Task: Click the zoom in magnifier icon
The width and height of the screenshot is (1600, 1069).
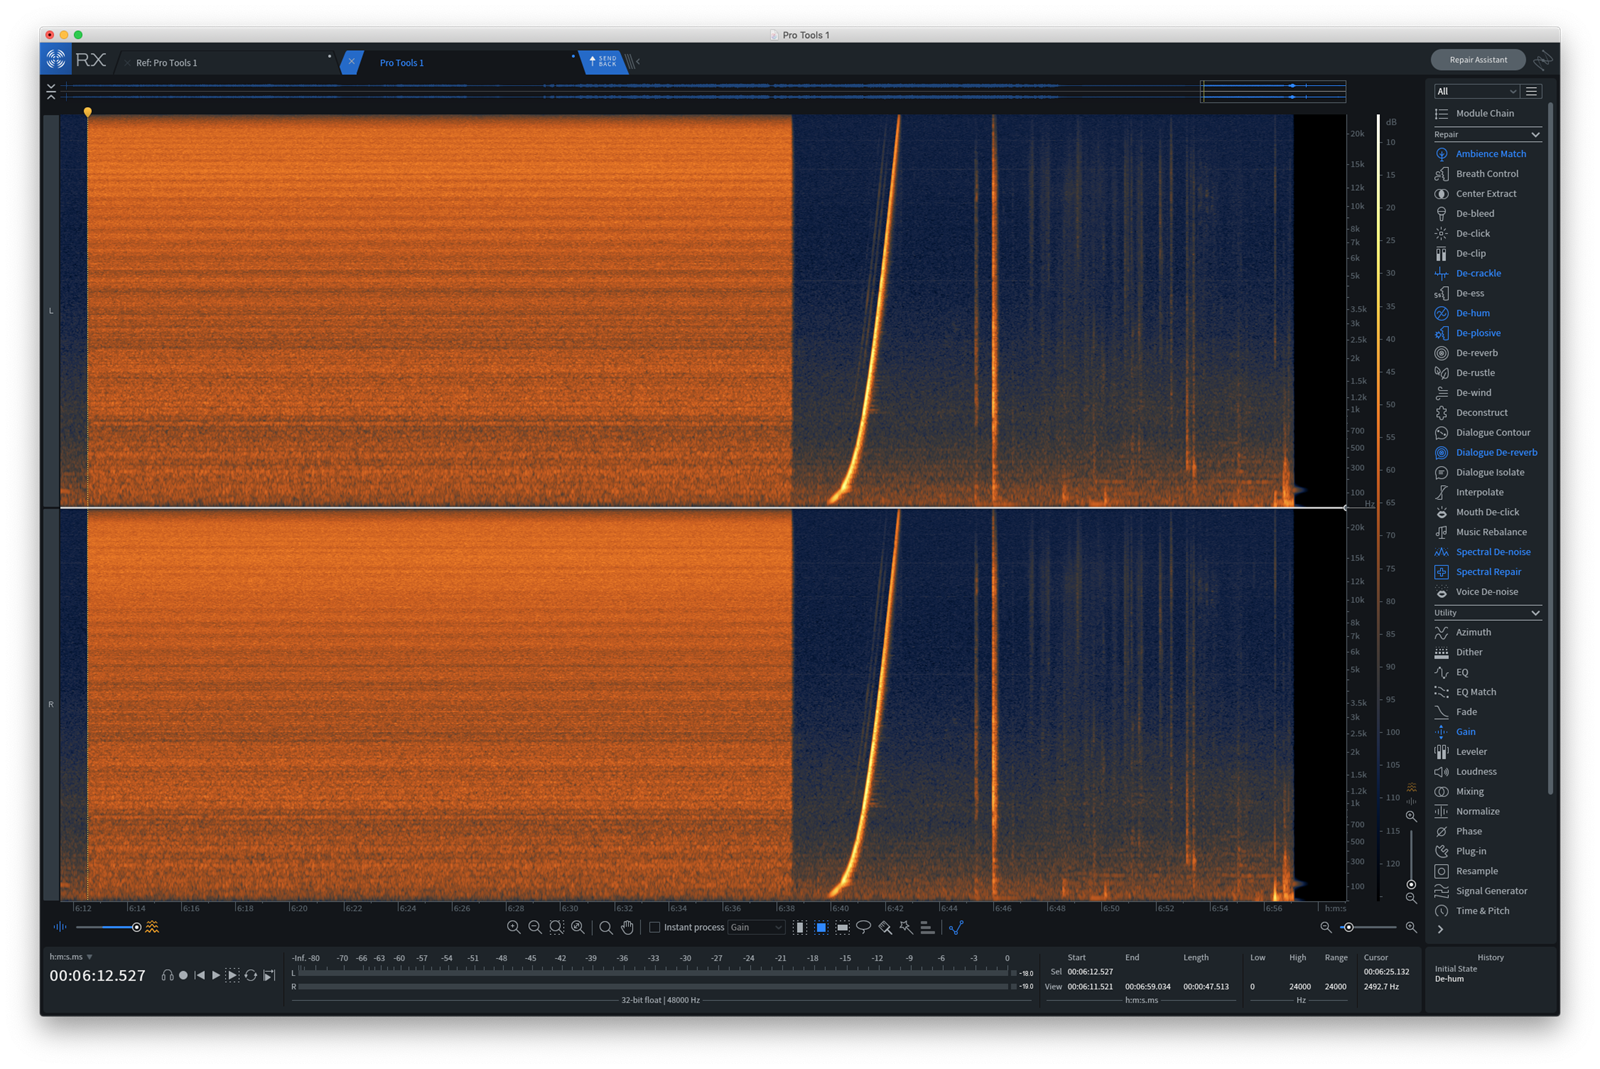Action: [513, 927]
